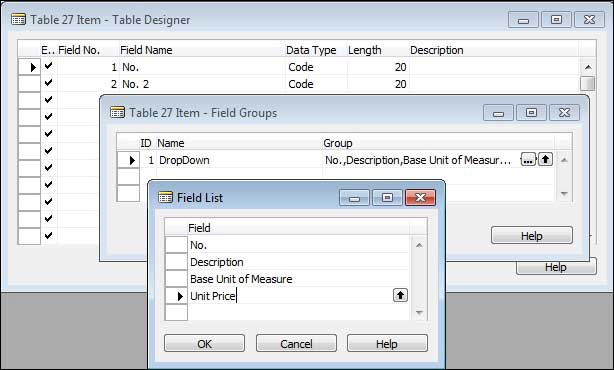Click the Field List scrollbar up arrow
The width and height of the screenshot is (614, 370).
419,245
